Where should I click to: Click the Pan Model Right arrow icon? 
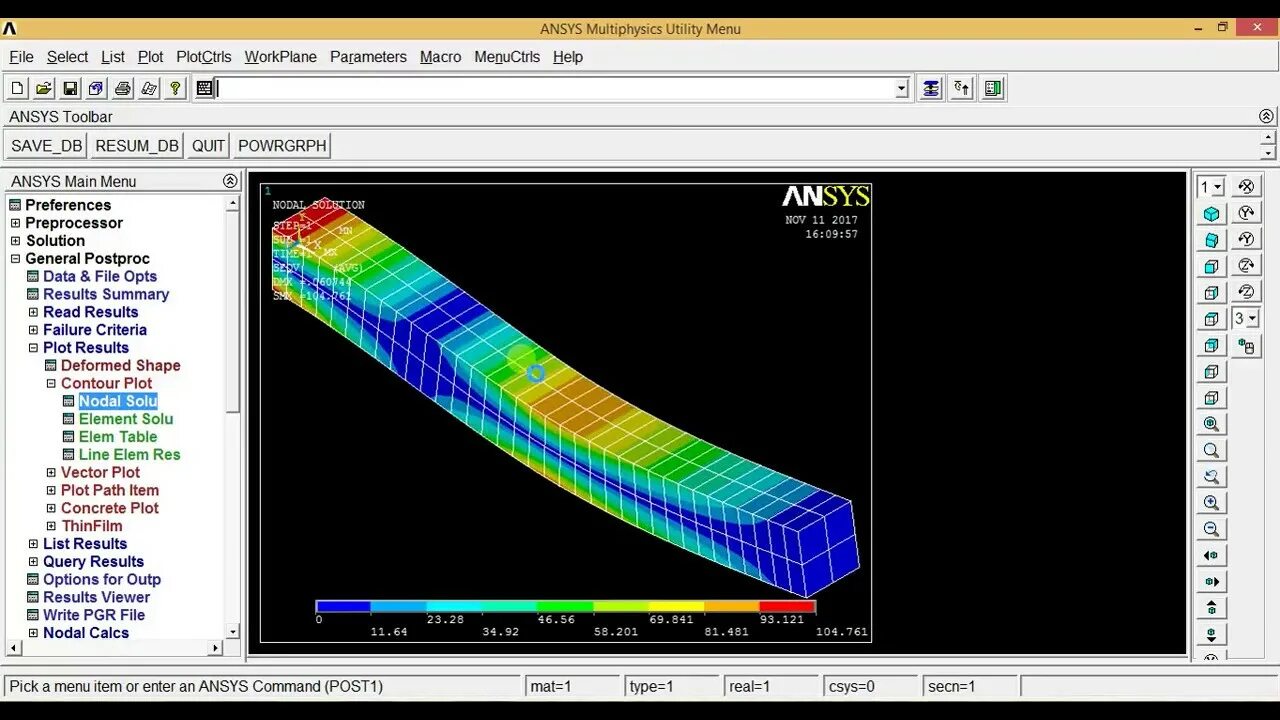coord(1211,581)
